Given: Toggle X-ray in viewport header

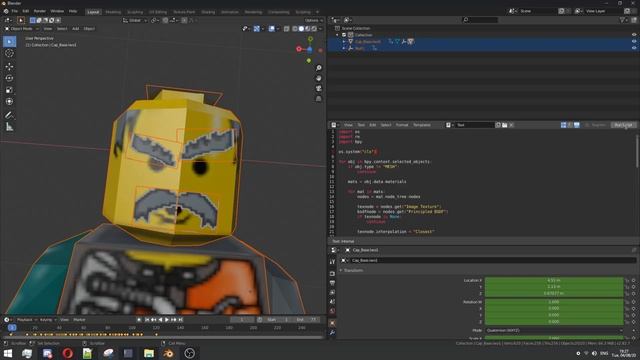Looking at the screenshot, I should [287, 29].
